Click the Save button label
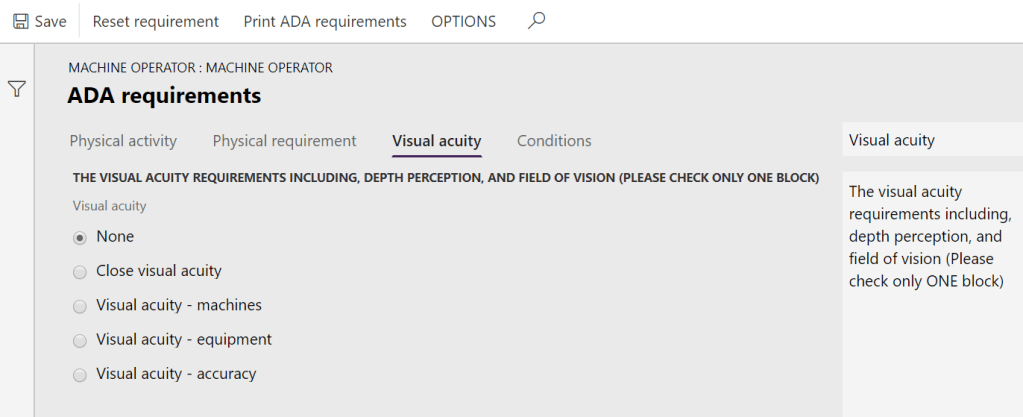The height and width of the screenshot is (417, 1023). [x=50, y=21]
